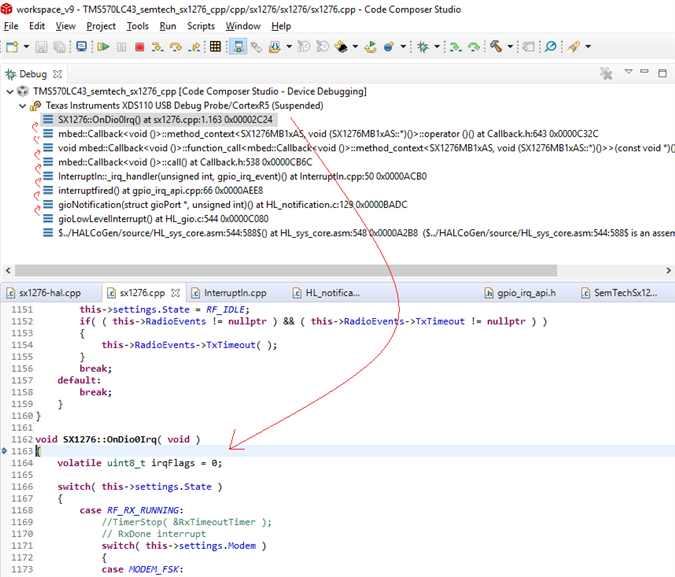Click Remove All Terminated Launches icon
Image resolution: width=675 pixels, height=577 pixels.
coord(605,74)
